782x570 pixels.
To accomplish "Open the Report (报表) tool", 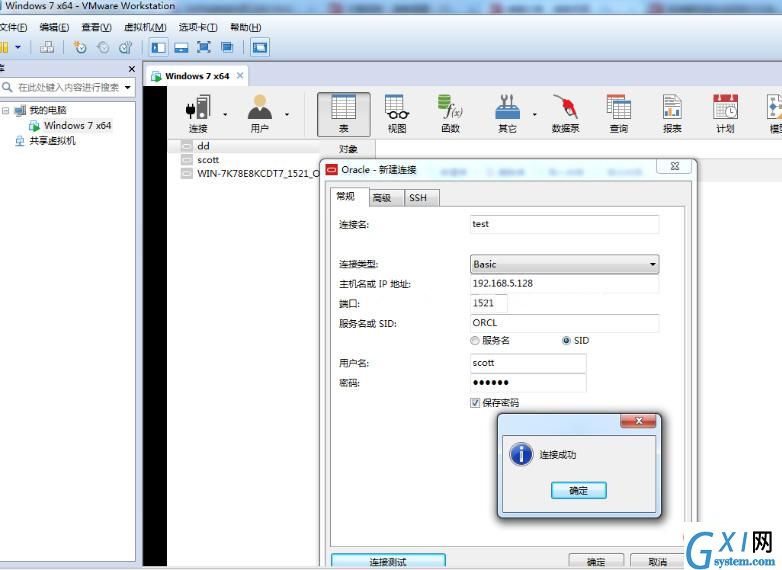I will click(672, 114).
